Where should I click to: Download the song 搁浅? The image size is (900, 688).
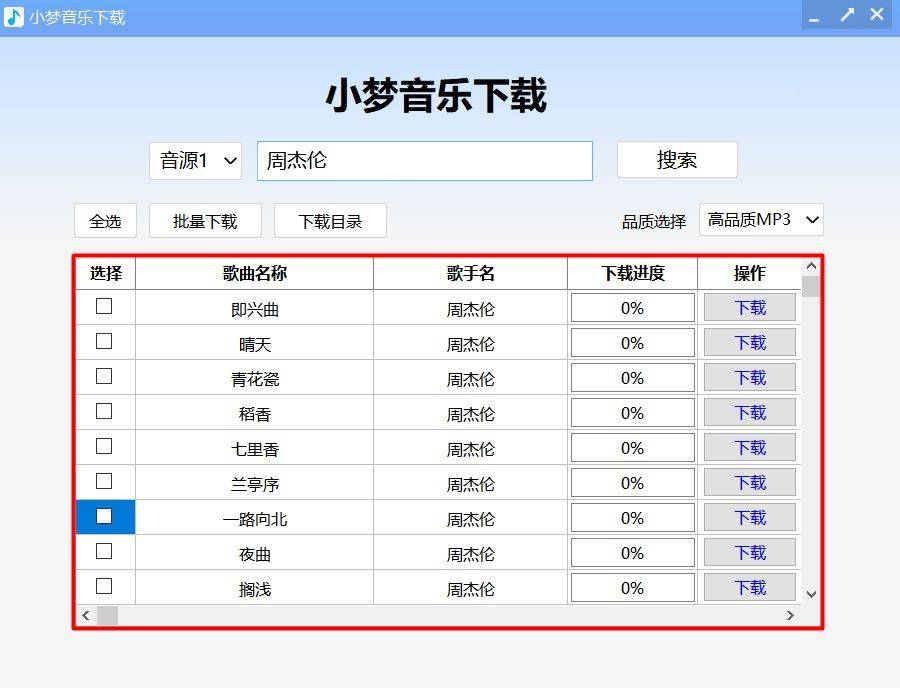tap(749, 587)
